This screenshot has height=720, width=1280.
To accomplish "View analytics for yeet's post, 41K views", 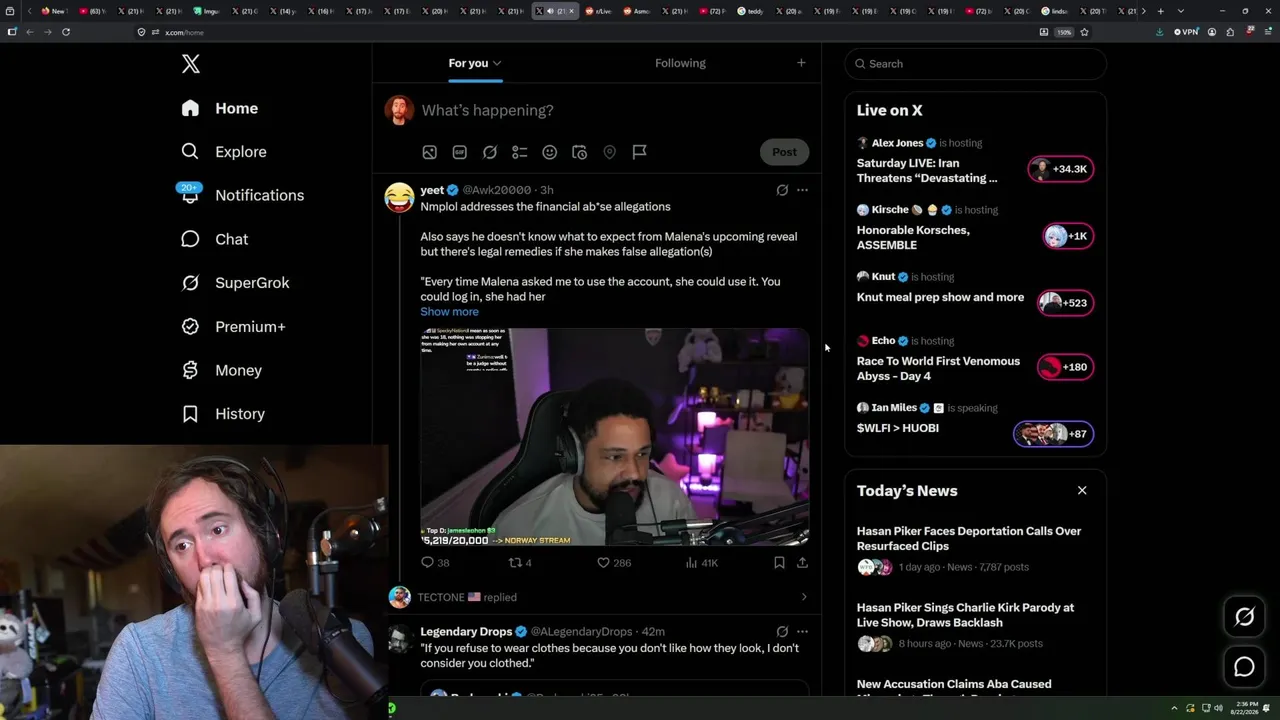I will point(701,563).
